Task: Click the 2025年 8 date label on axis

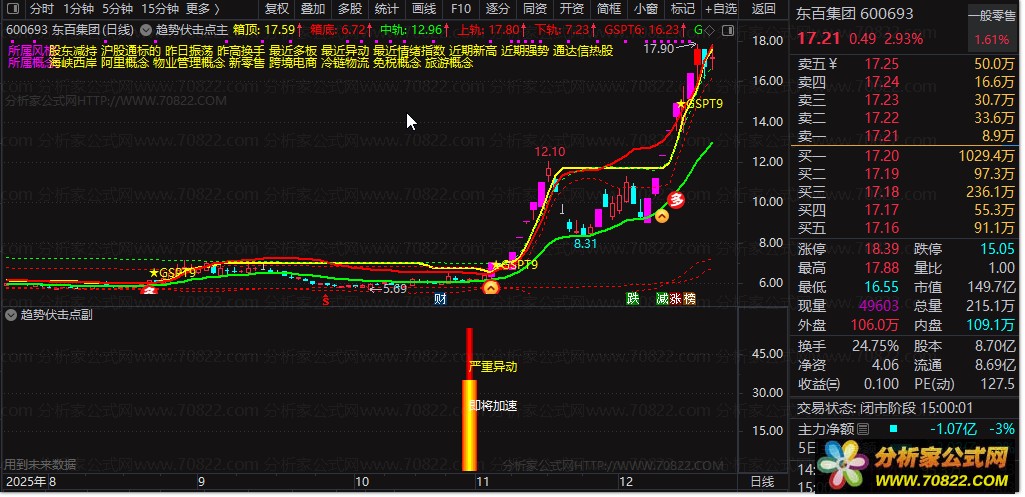Action: pyautogui.click(x=31, y=482)
